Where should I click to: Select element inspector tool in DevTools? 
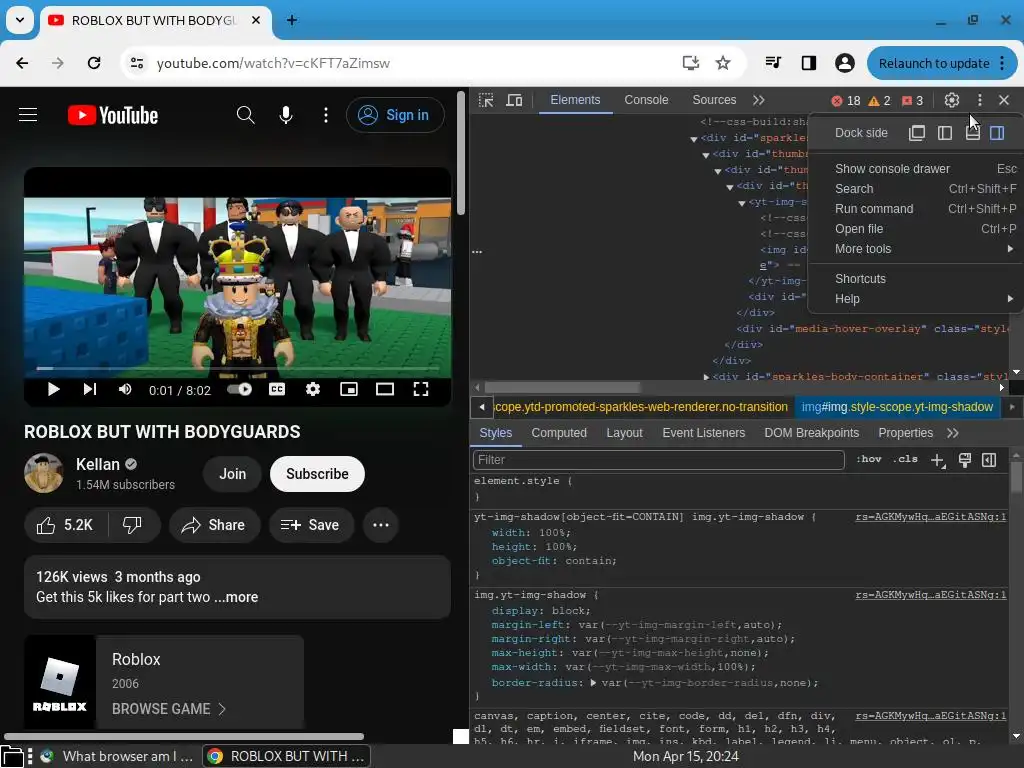486,100
